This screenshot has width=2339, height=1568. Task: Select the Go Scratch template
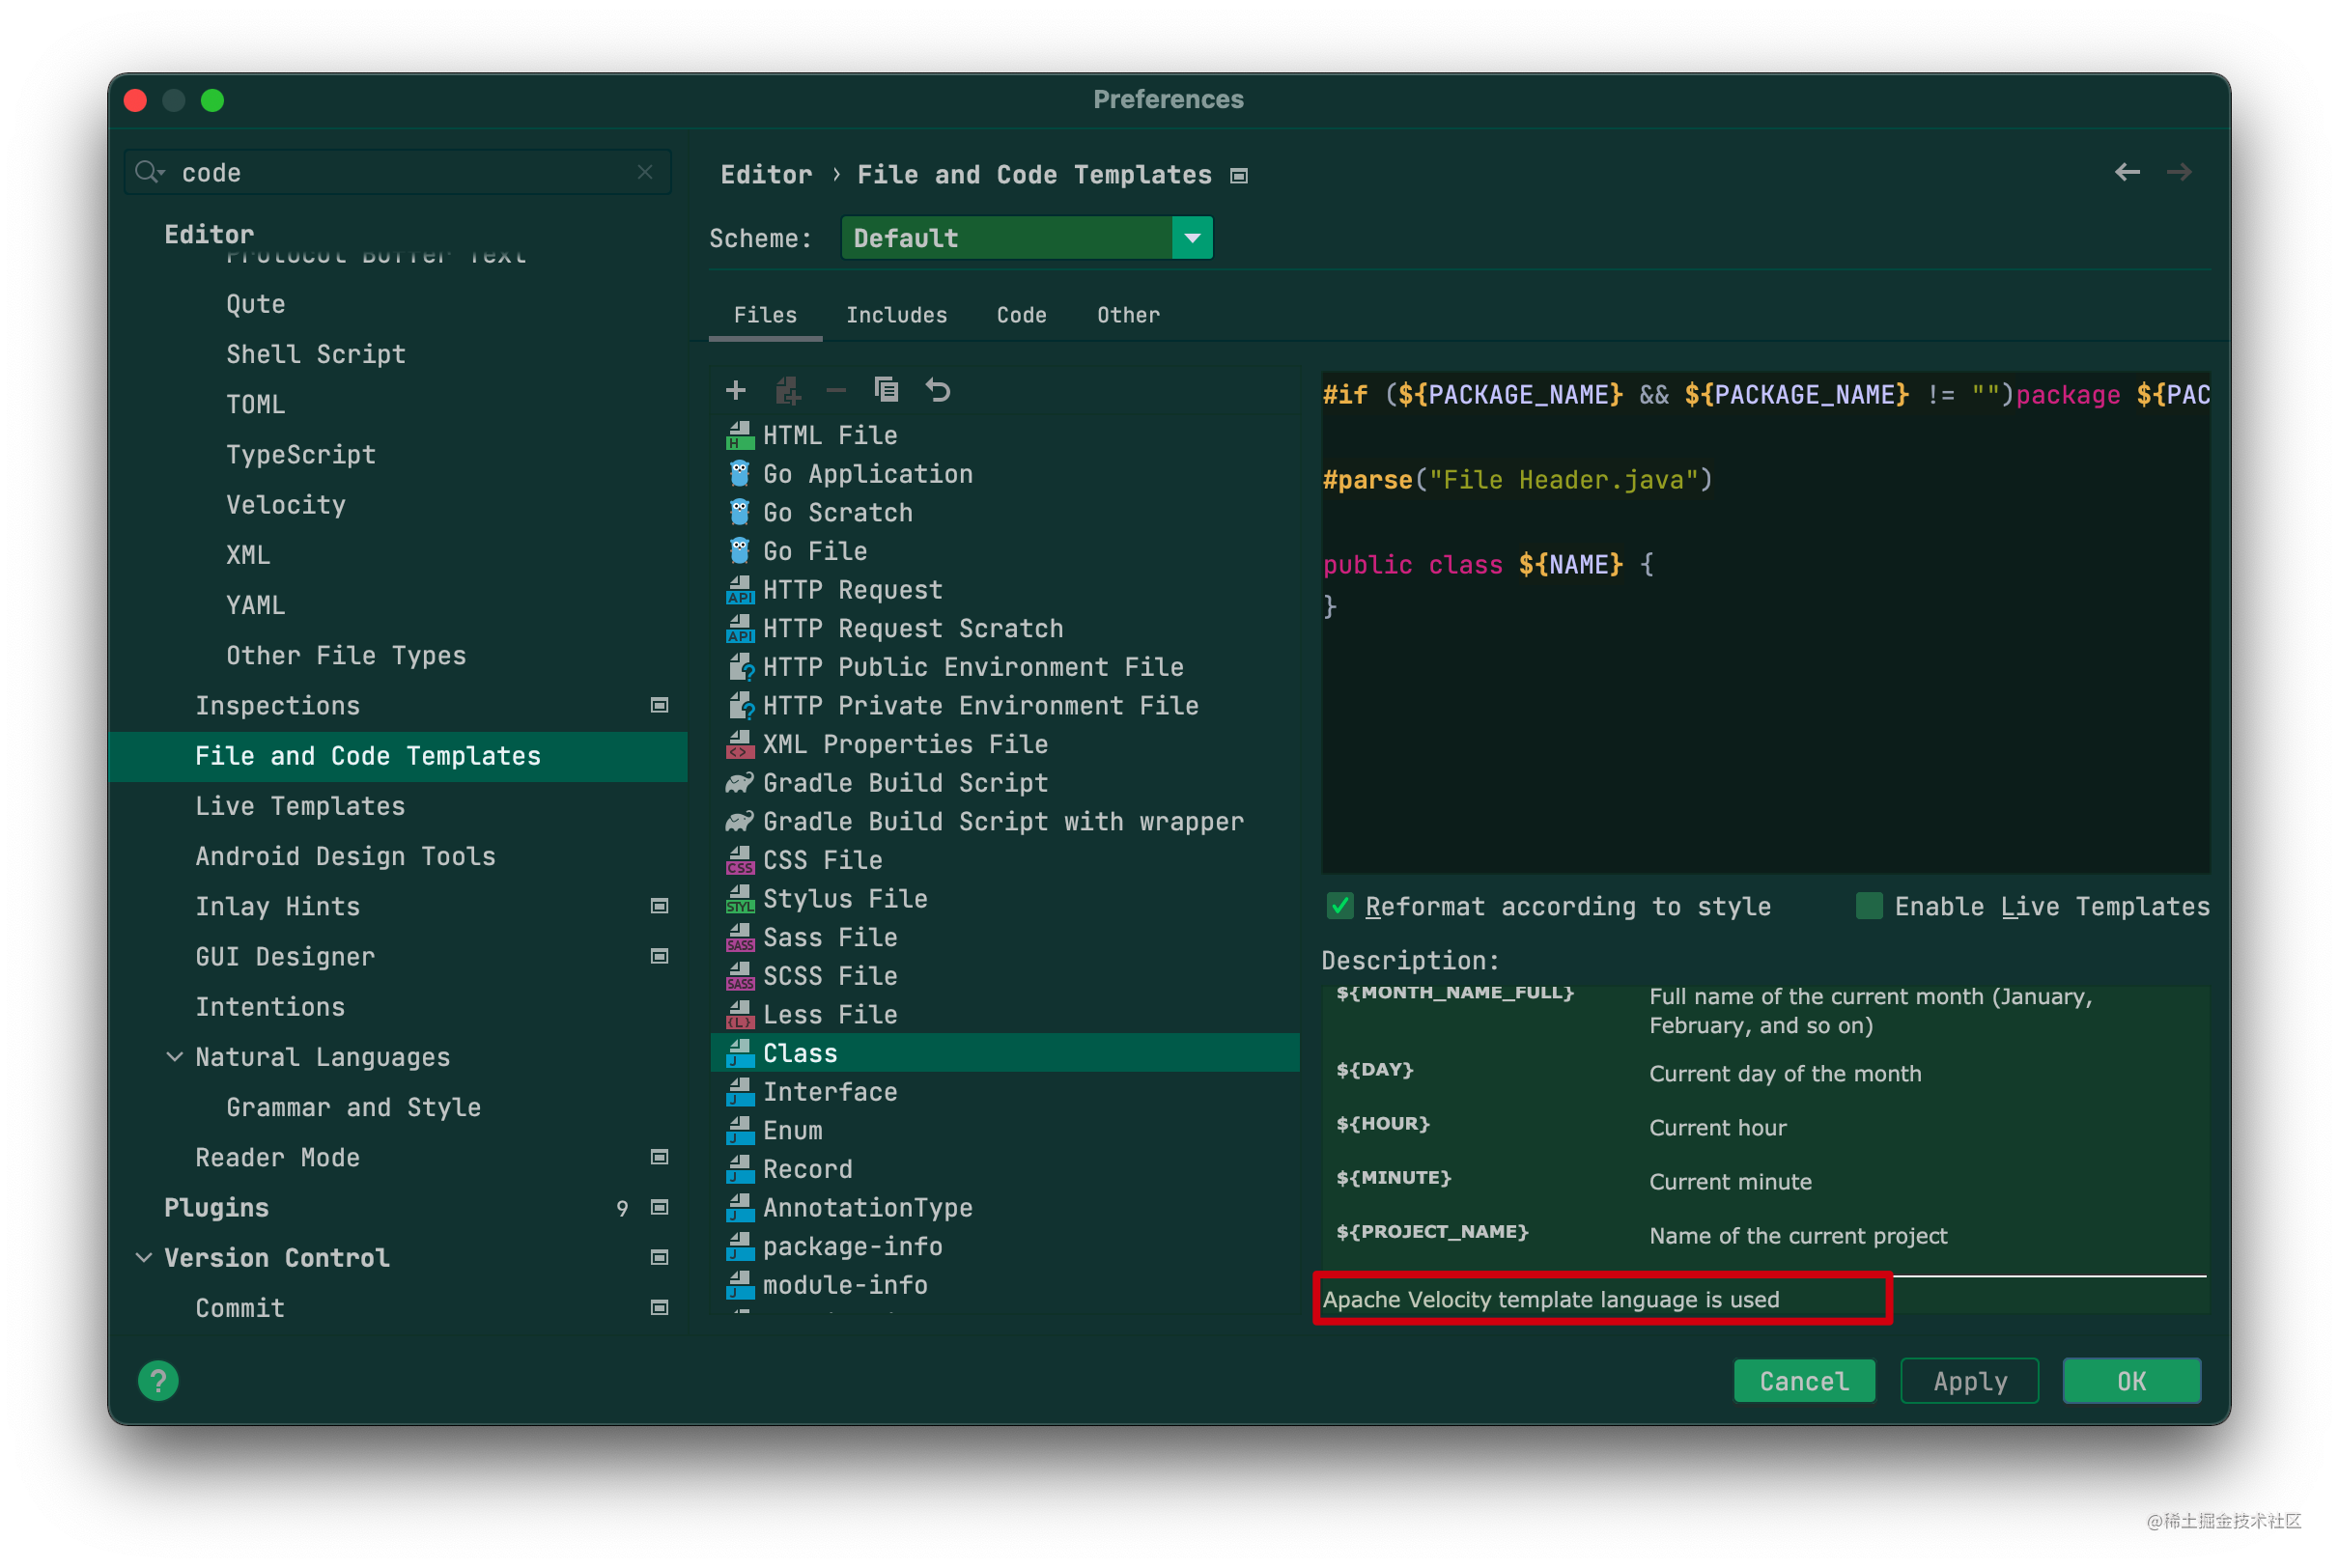point(1004,512)
